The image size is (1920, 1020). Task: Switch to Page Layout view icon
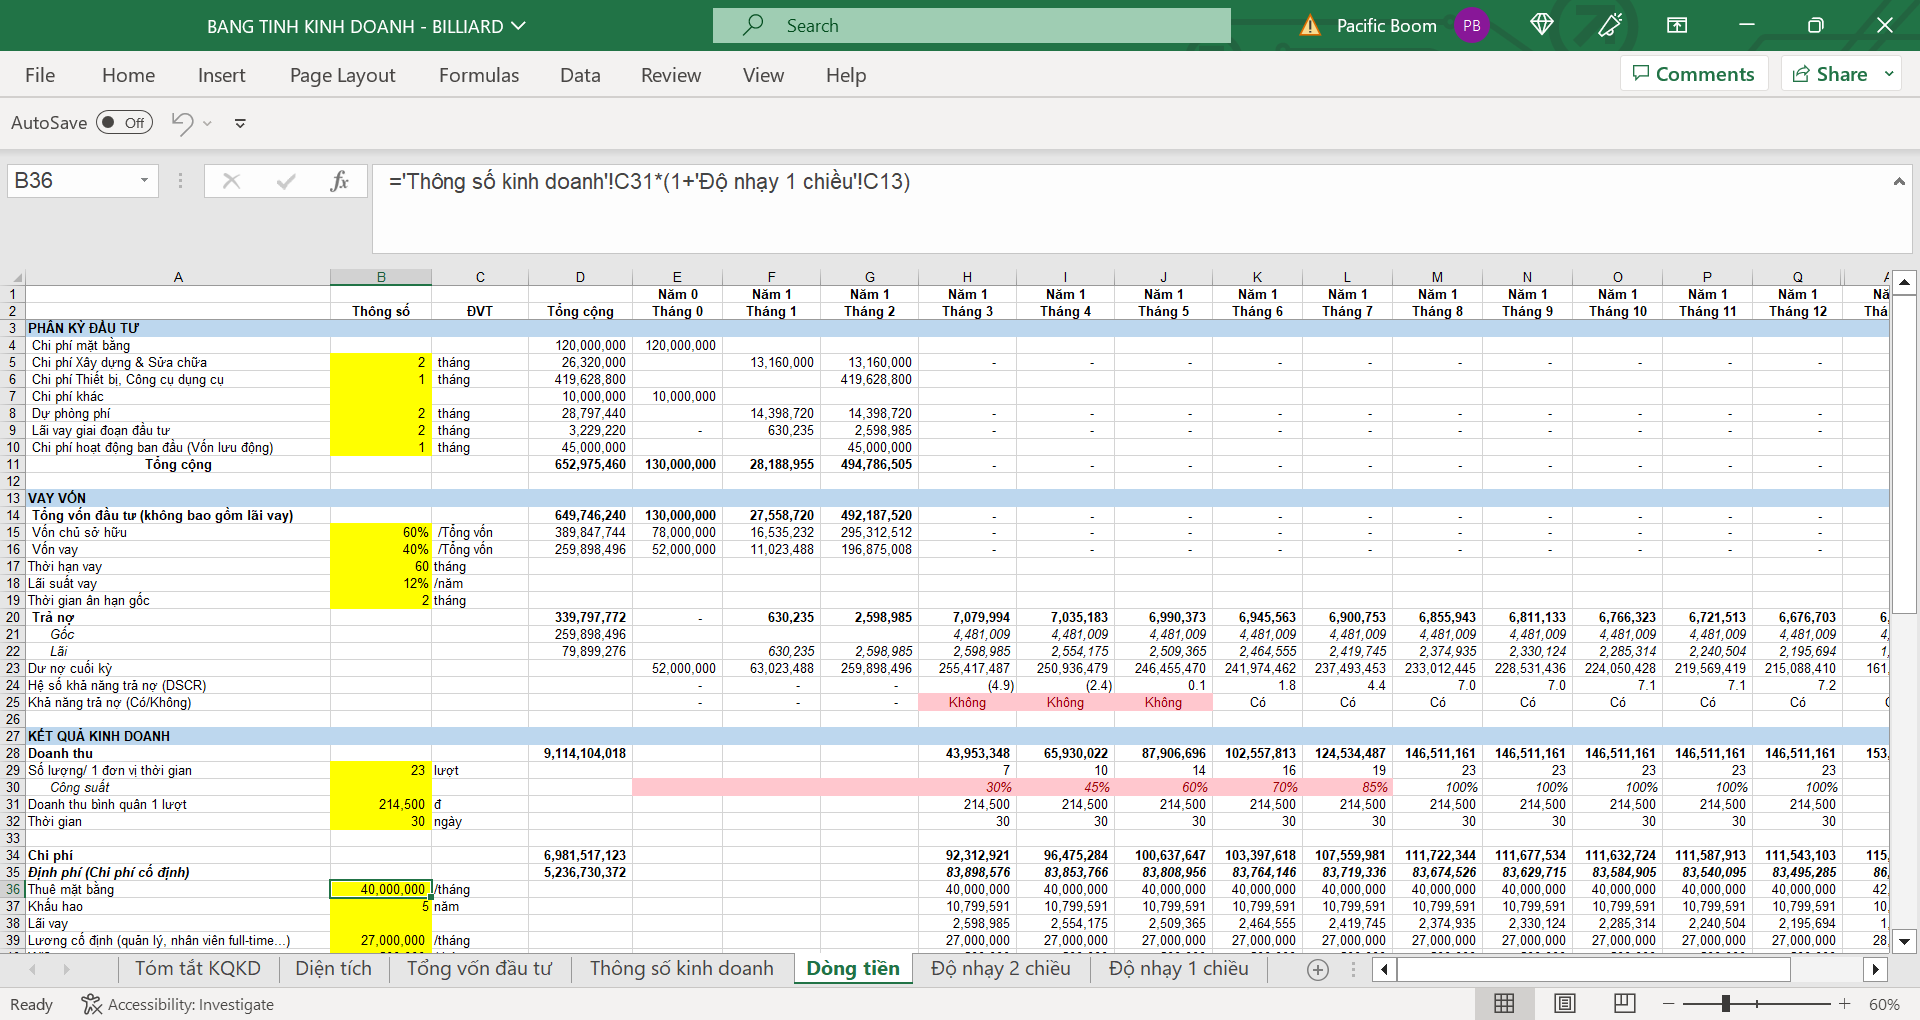click(x=1565, y=1003)
